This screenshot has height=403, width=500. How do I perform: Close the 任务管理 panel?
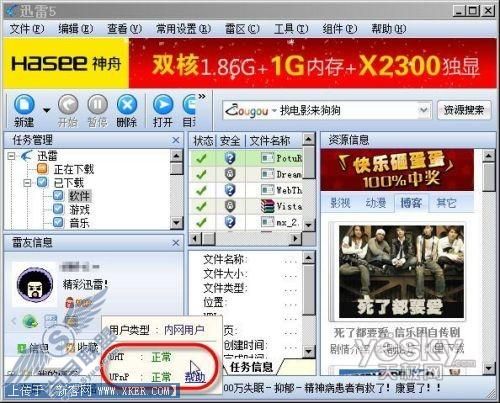176,140
